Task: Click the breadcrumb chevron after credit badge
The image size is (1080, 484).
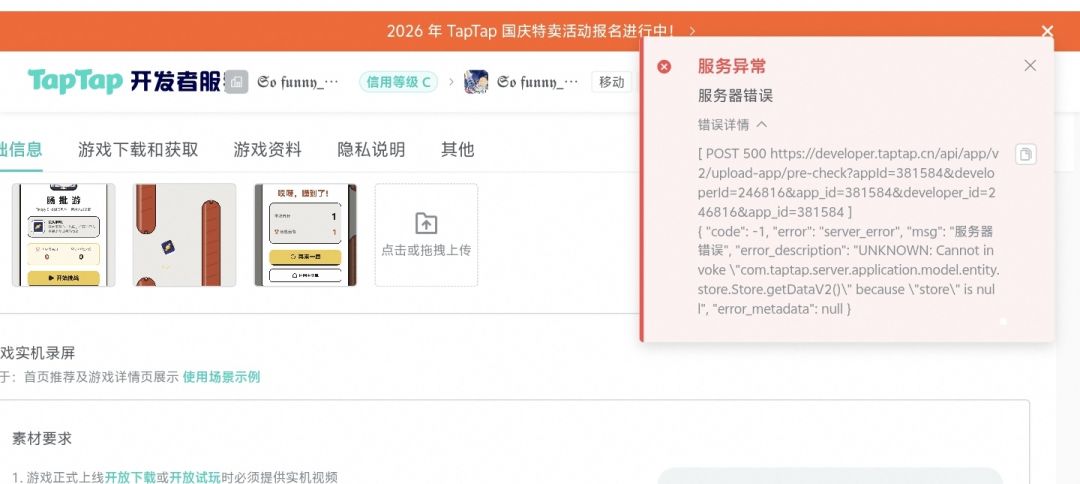Action: [451, 82]
